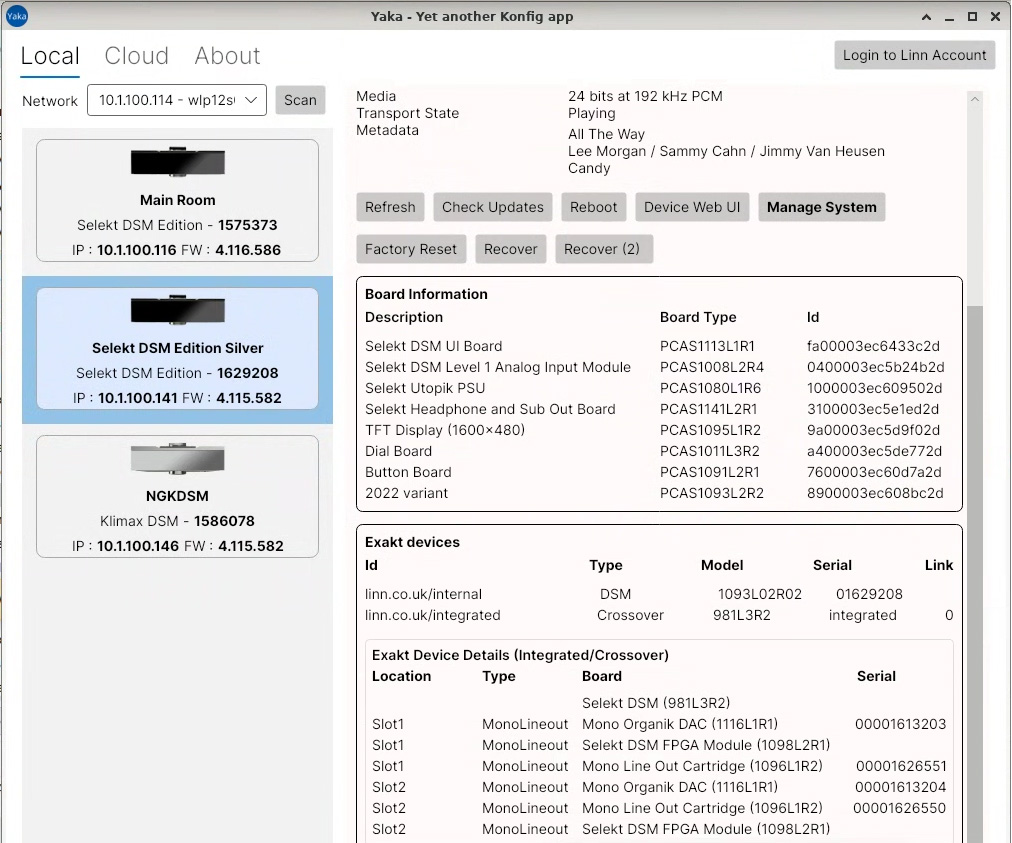Click the Check Updates button
This screenshot has height=843, width=1012.
493,207
